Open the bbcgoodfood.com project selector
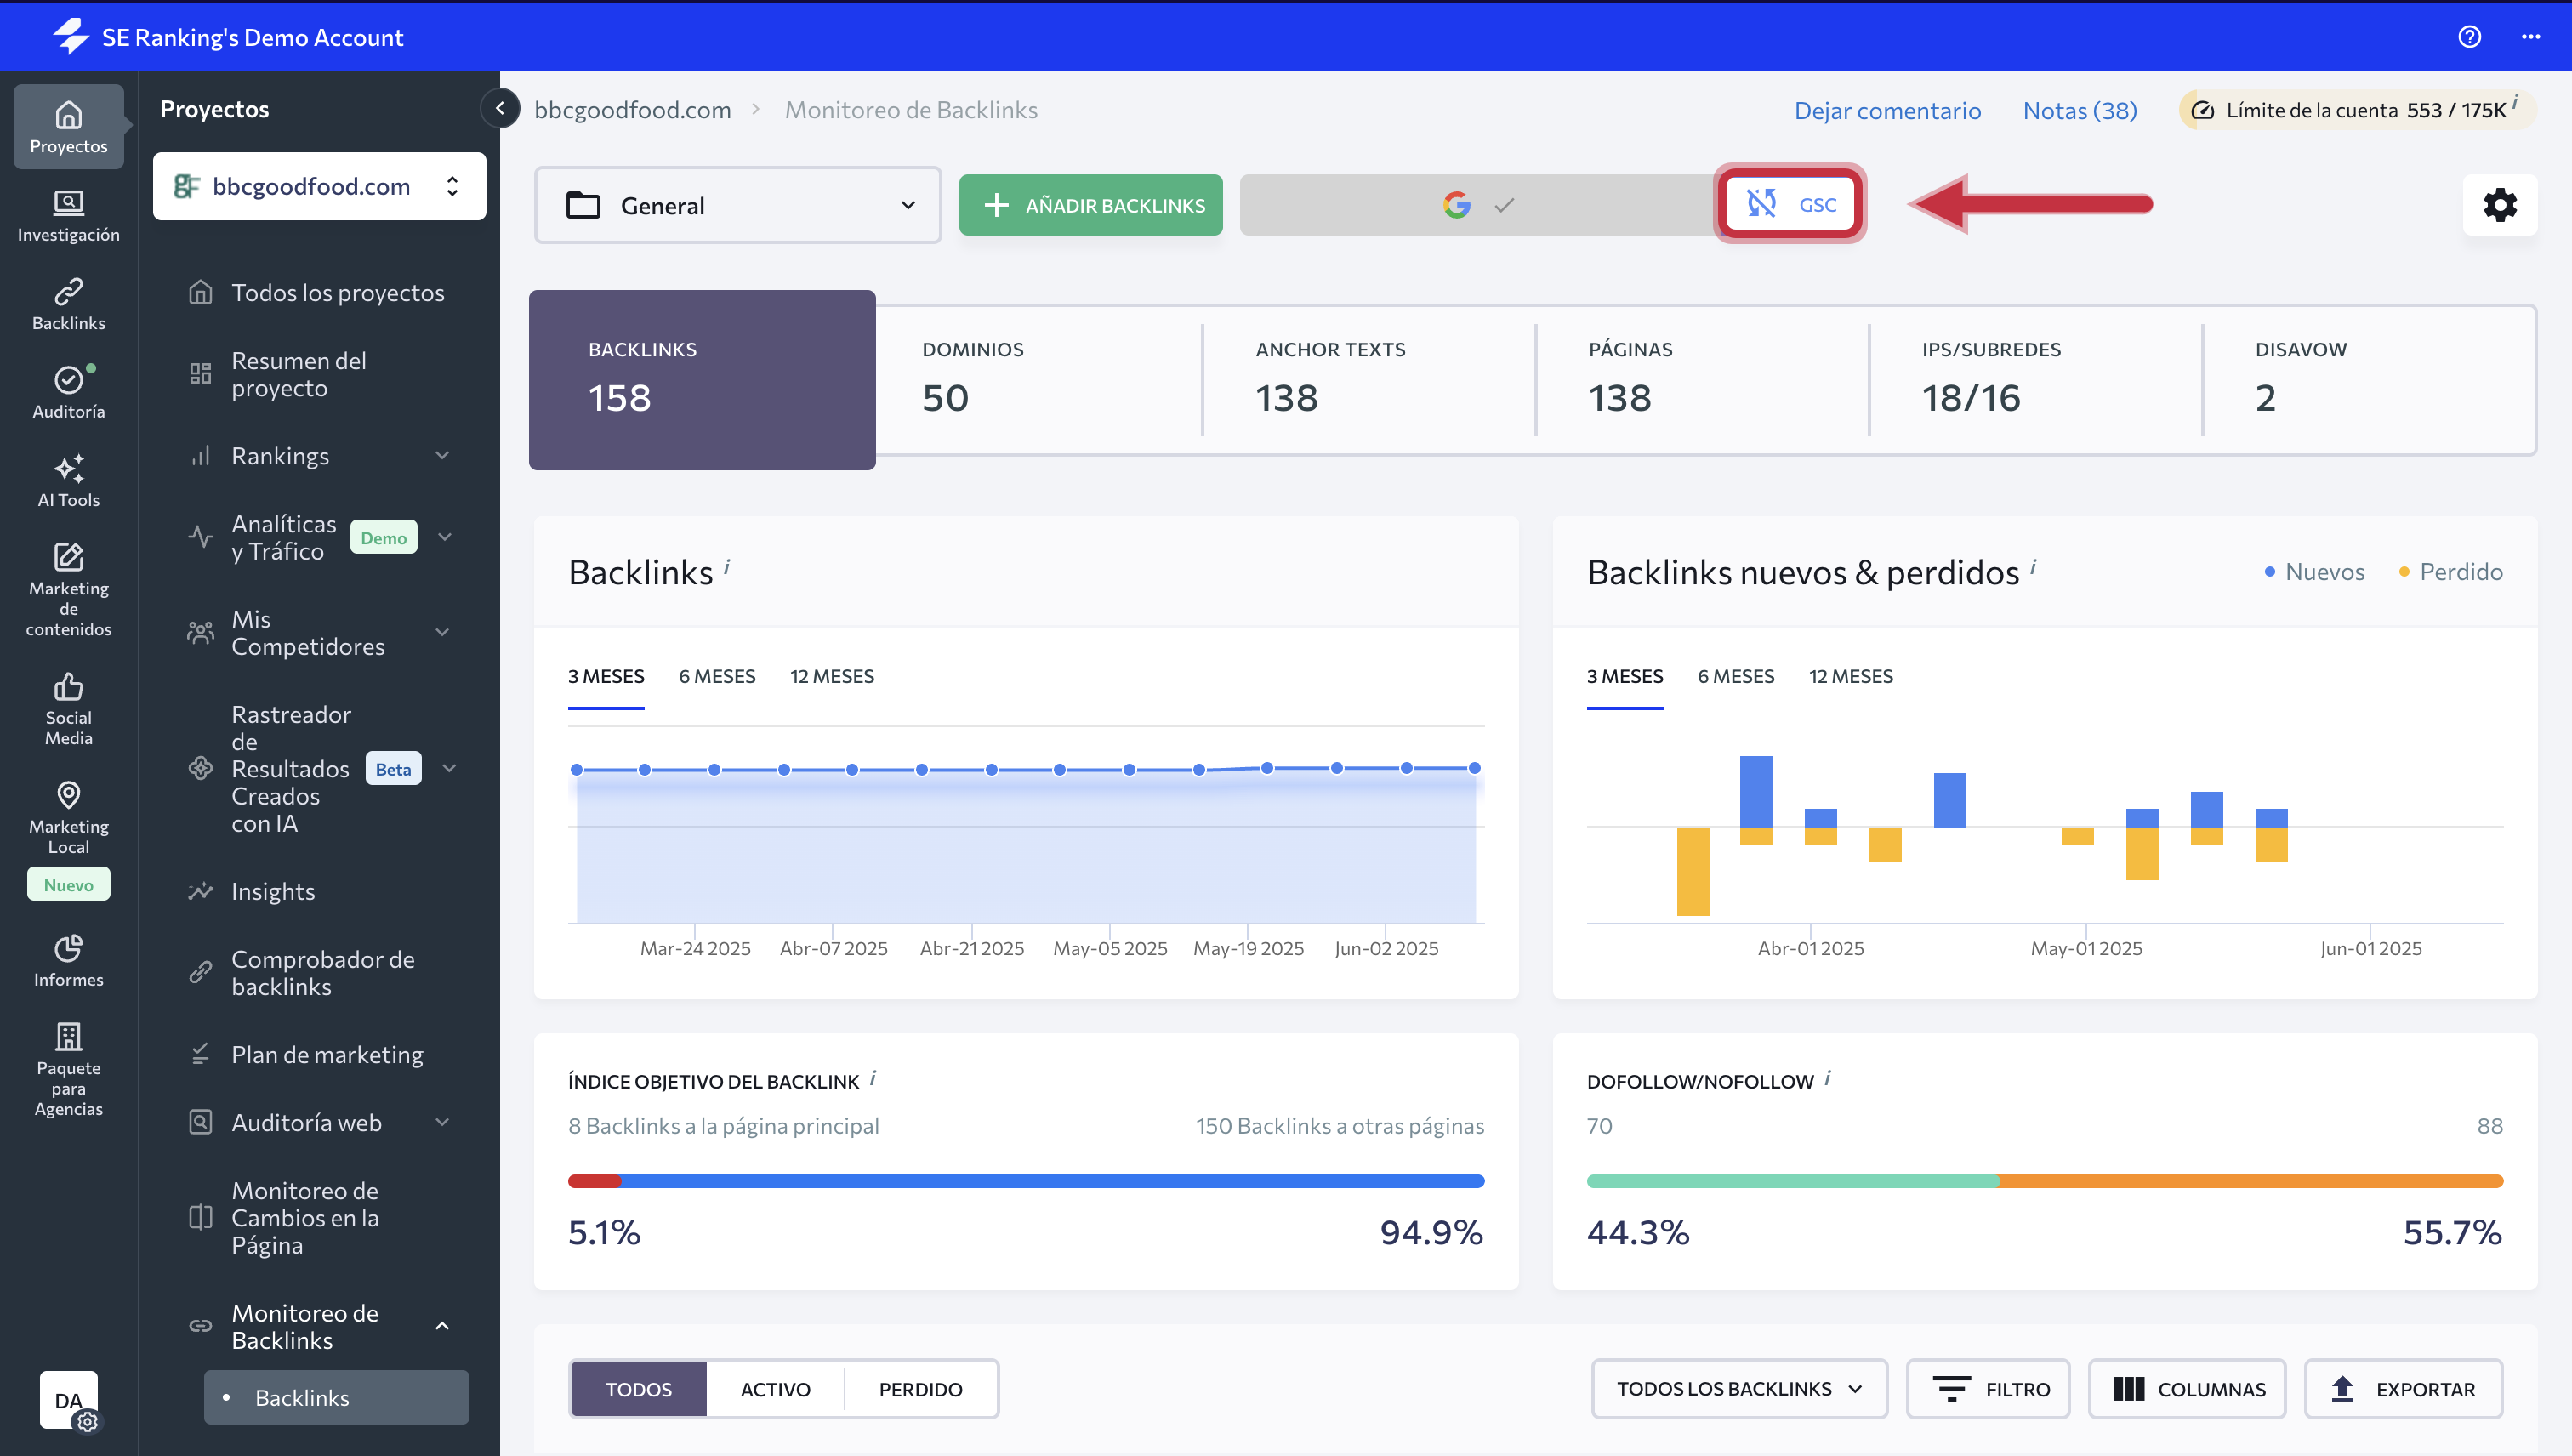This screenshot has width=2572, height=1456. pos(319,186)
